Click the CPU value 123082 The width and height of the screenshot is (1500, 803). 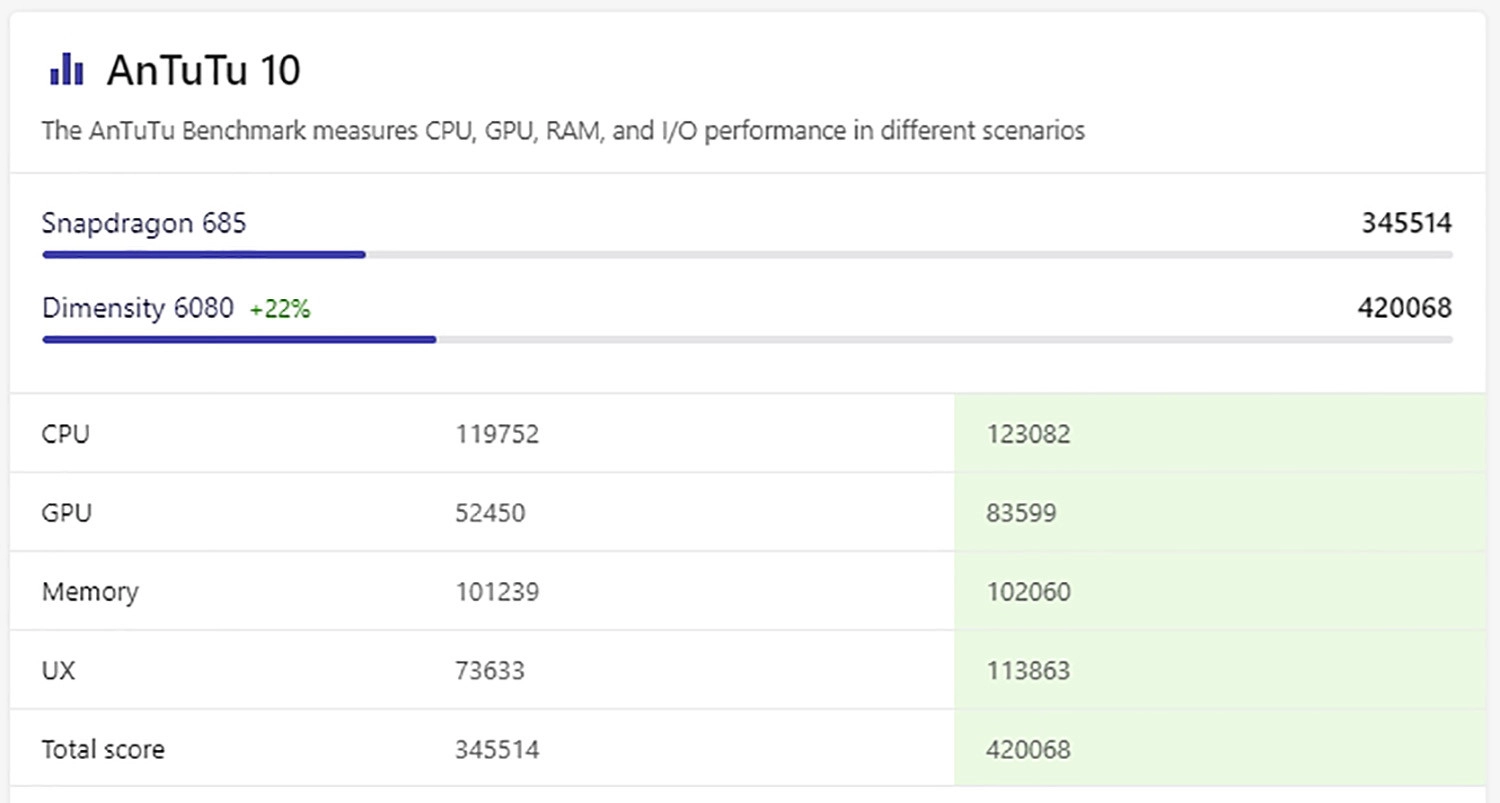[x=1028, y=434]
